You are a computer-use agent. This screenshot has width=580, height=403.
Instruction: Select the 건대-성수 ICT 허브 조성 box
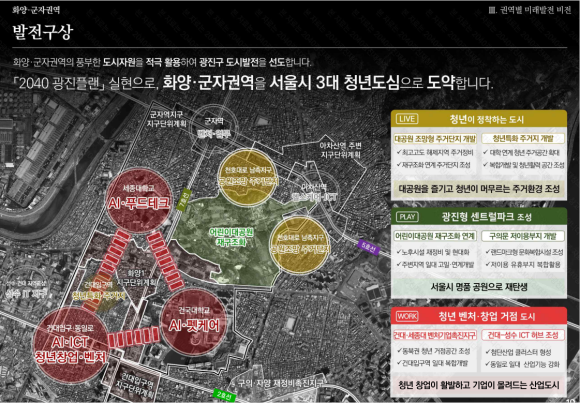click(523, 335)
